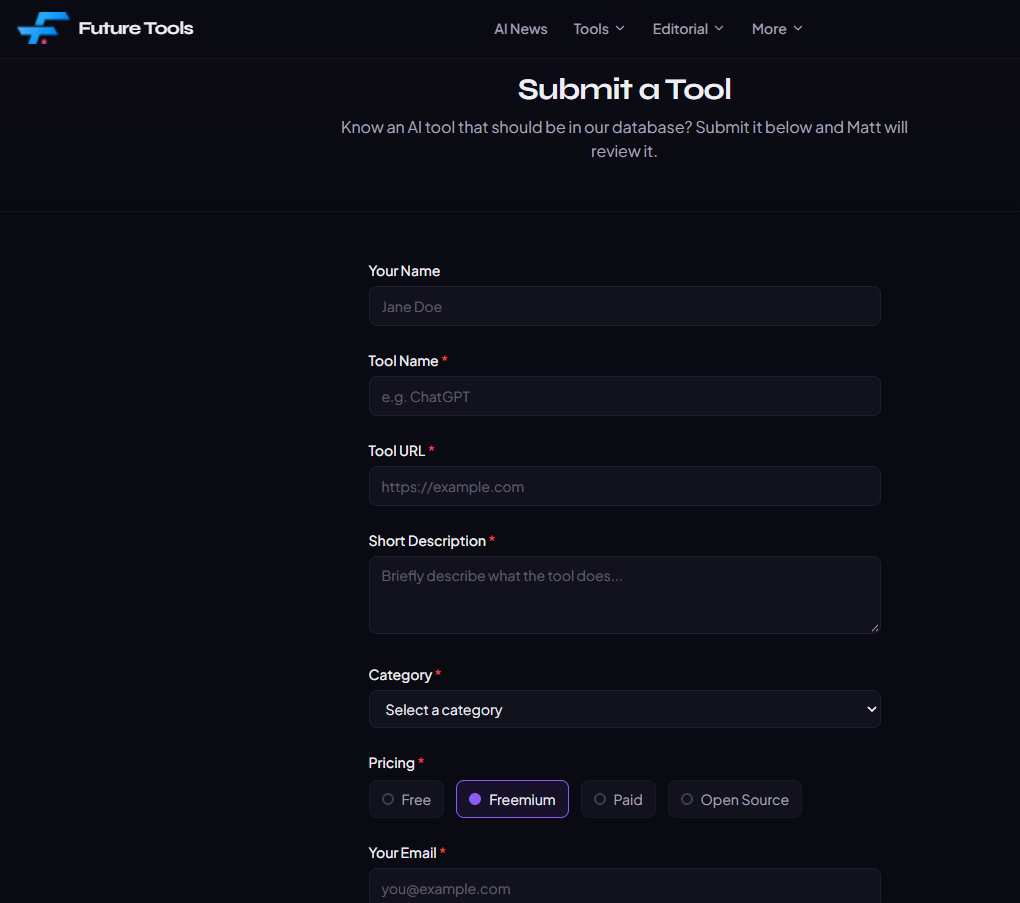Click the Short Description resize handle
The height and width of the screenshot is (903, 1020).
click(x=875, y=628)
